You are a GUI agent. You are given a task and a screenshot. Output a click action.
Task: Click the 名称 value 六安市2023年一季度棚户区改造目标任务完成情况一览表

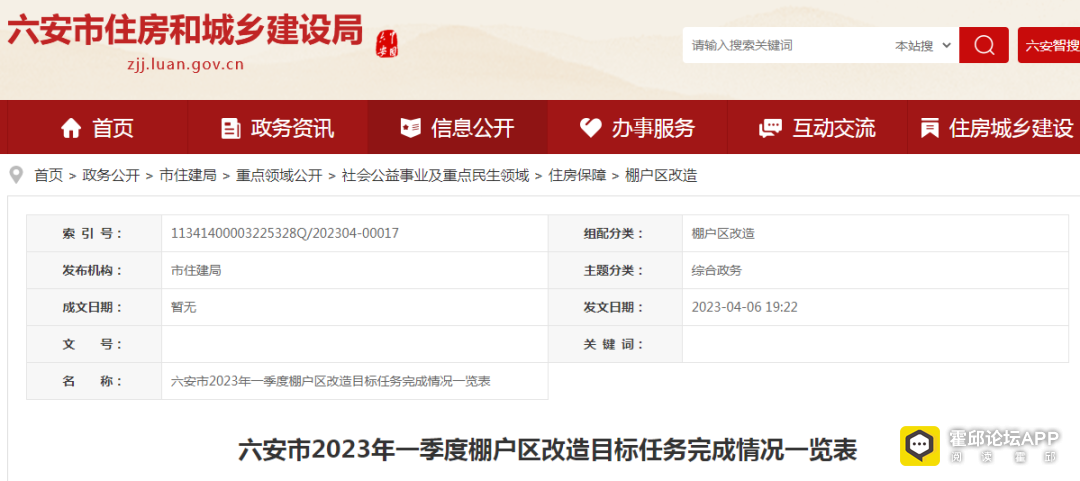330,381
